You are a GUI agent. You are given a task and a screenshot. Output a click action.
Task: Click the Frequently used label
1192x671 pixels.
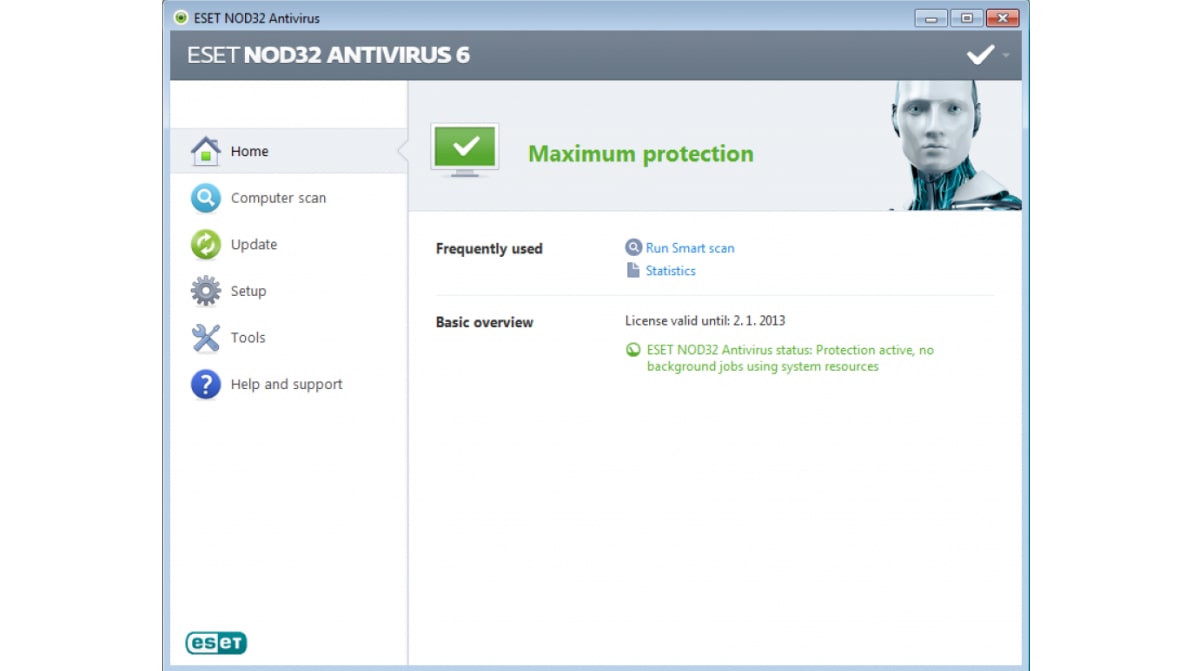point(489,248)
